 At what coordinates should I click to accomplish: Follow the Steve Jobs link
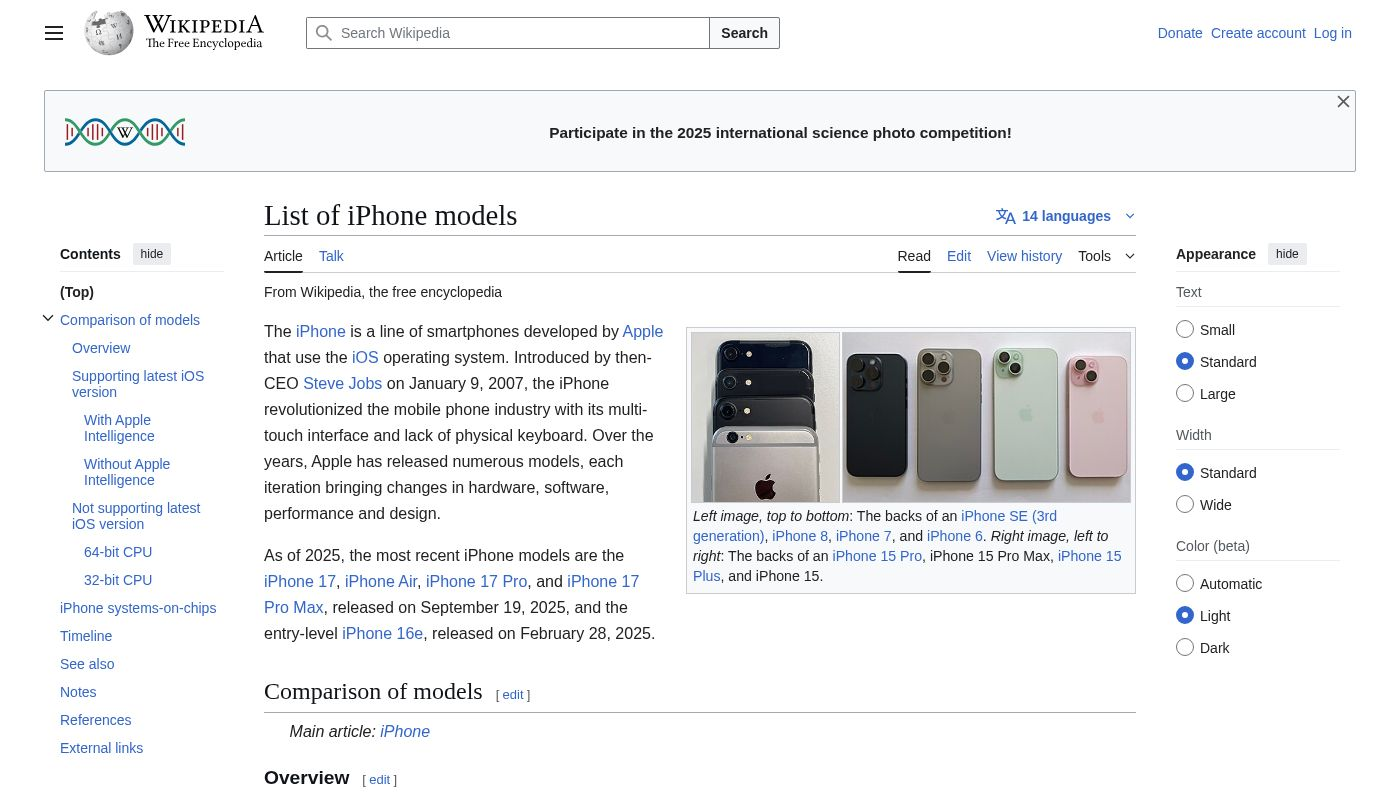pyautogui.click(x=342, y=384)
